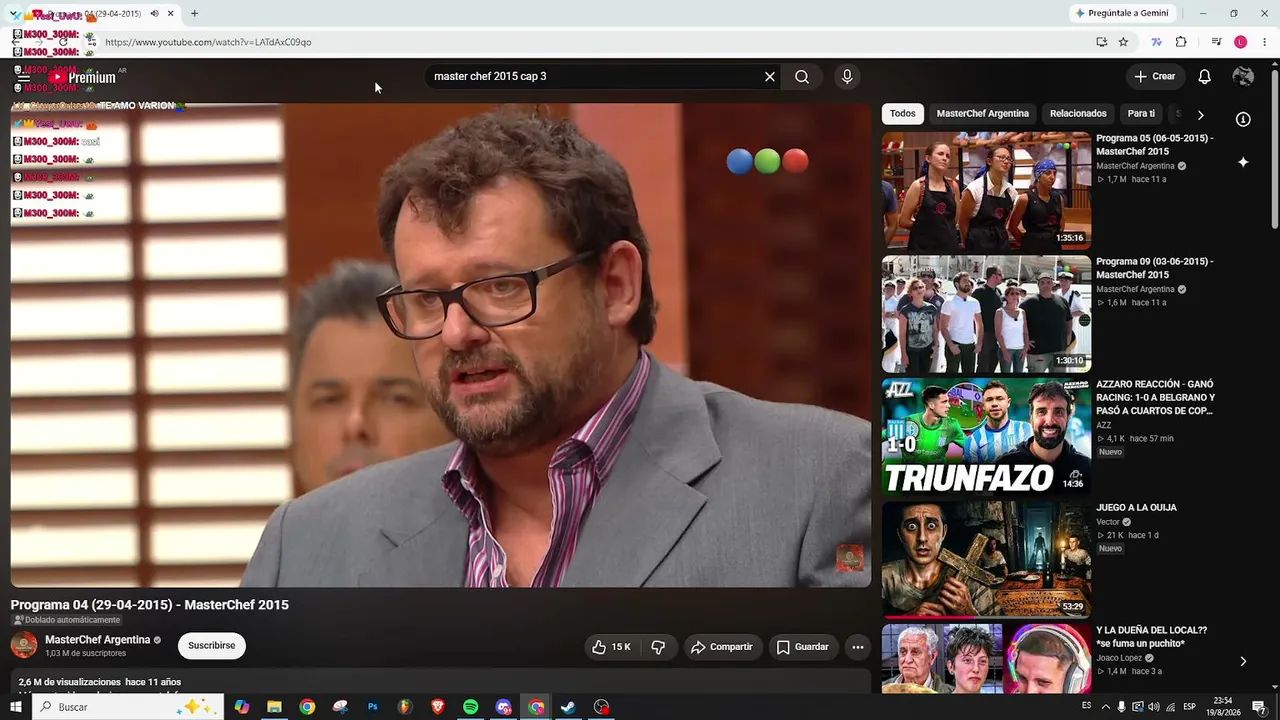
Task: Show hidden system tray icons
Action: click(x=1105, y=707)
